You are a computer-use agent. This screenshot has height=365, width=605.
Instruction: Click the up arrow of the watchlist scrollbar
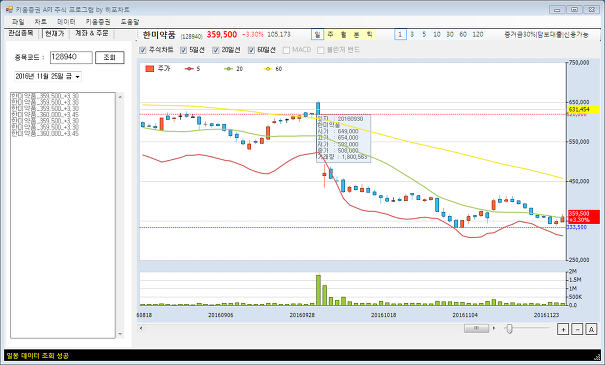coord(120,97)
